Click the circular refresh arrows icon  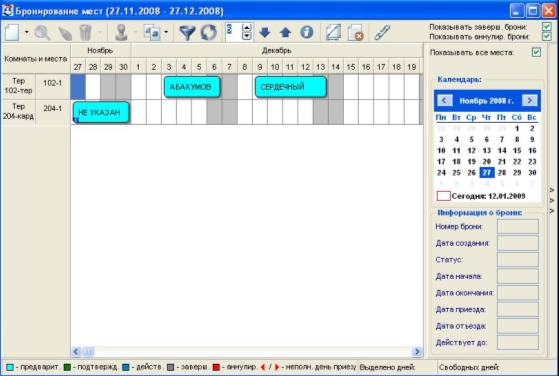(209, 32)
